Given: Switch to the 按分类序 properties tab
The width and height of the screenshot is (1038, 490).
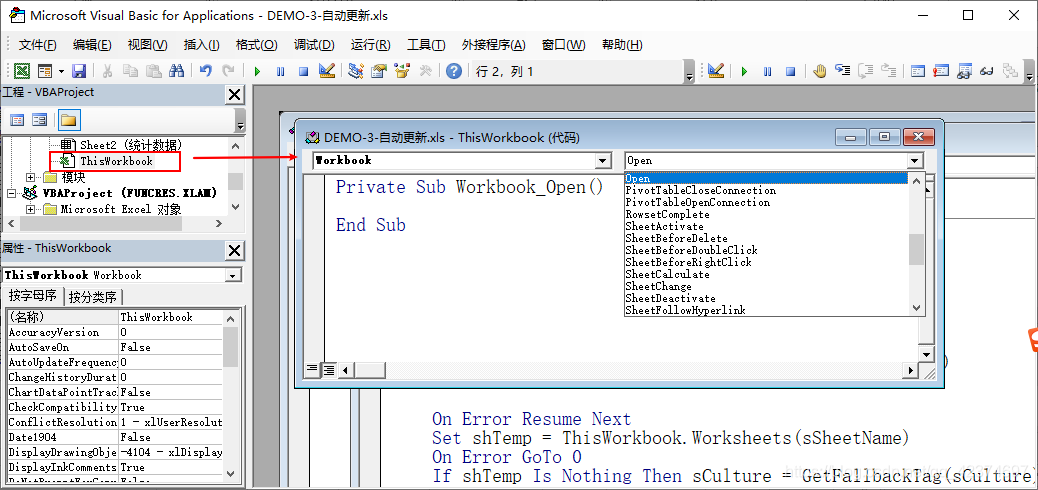Looking at the screenshot, I should click(x=93, y=296).
